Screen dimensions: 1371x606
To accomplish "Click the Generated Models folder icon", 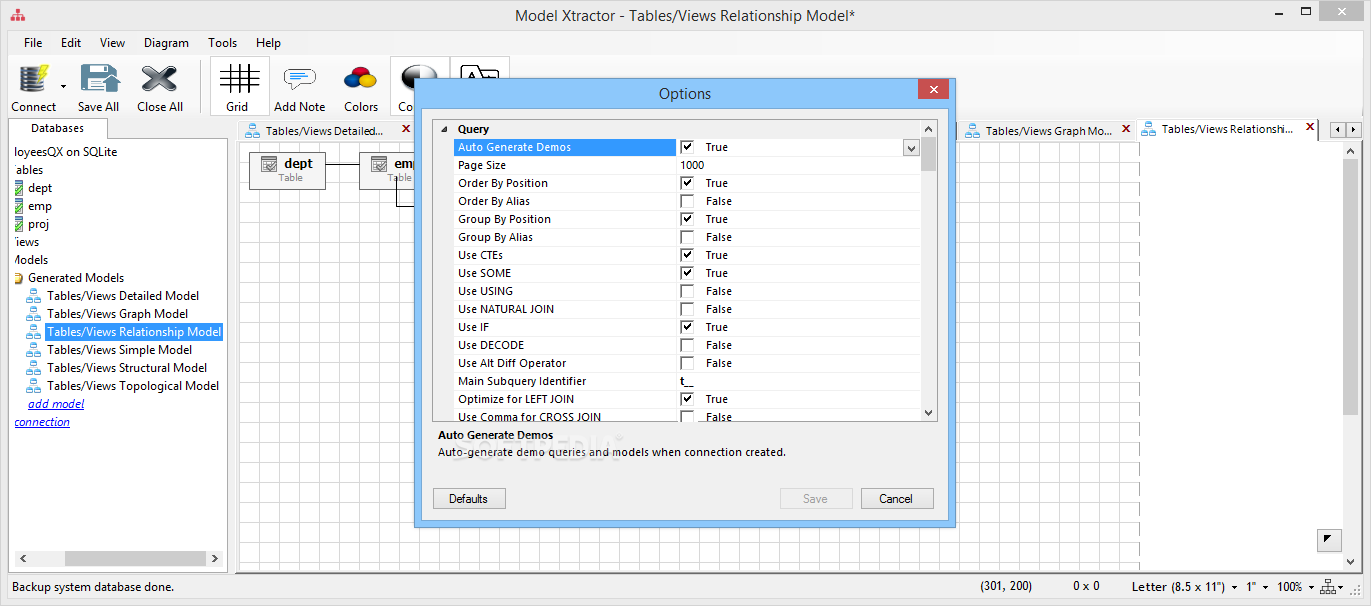I will (x=19, y=278).
